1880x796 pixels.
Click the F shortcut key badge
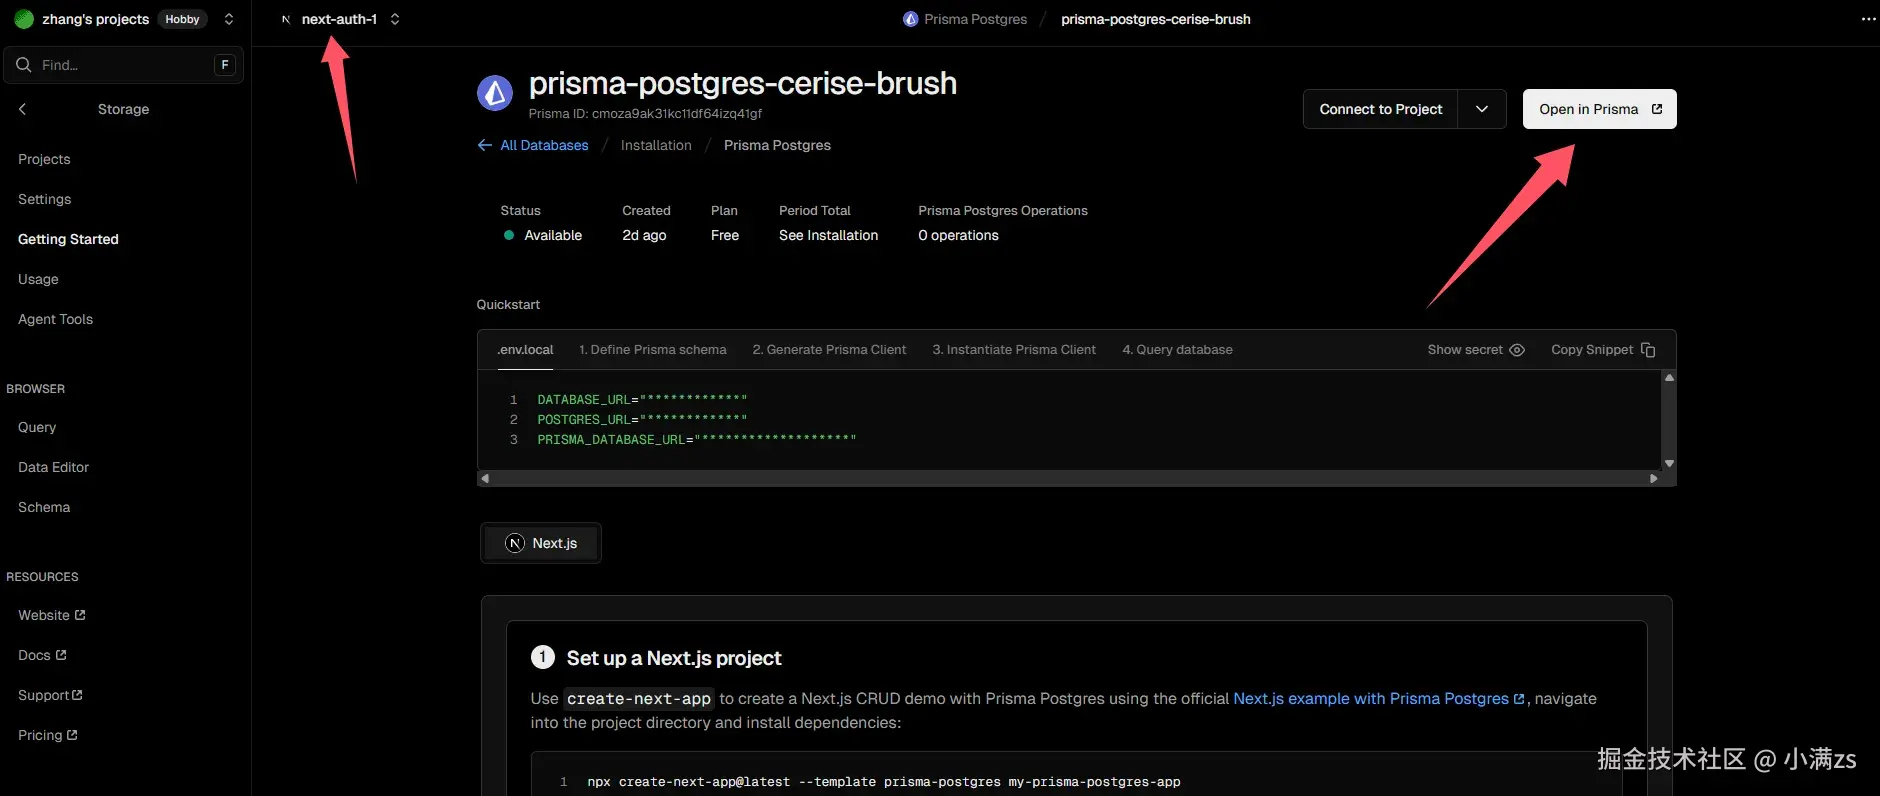[225, 65]
